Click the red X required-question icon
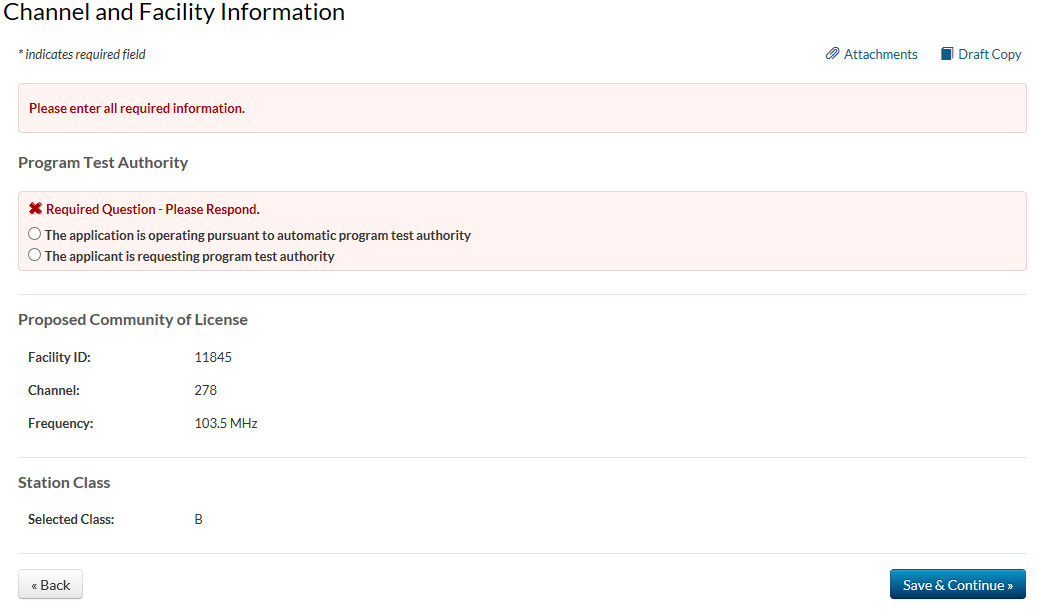The width and height of the screenshot is (1040, 613). point(35,209)
